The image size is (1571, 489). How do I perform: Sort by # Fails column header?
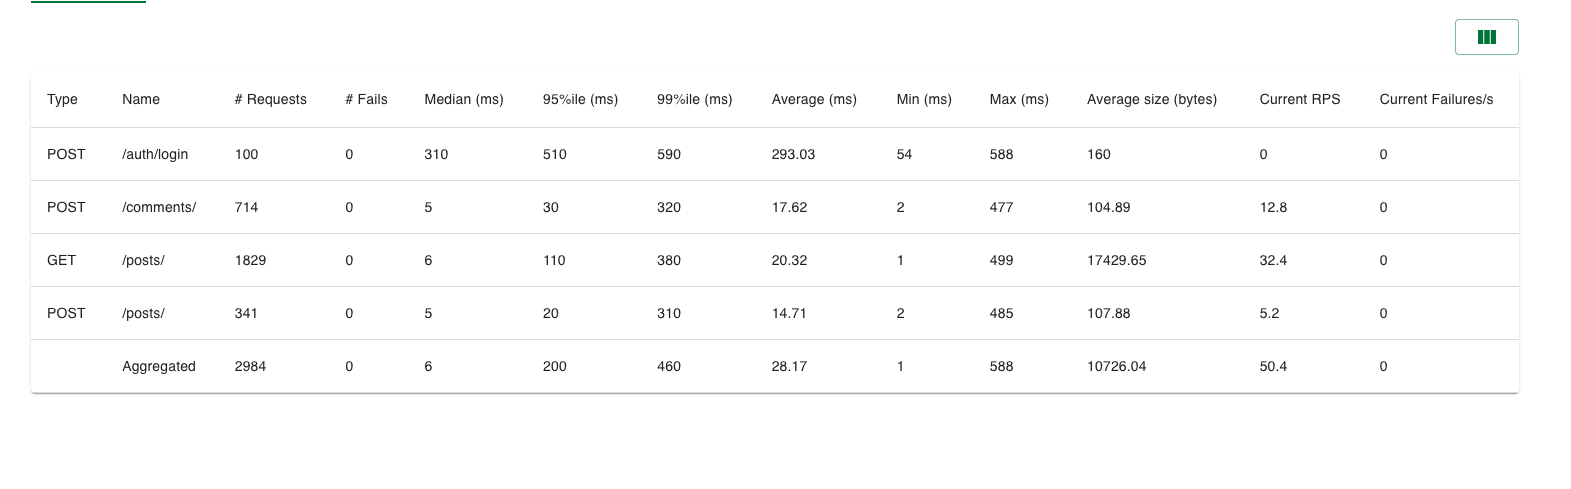point(366,100)
